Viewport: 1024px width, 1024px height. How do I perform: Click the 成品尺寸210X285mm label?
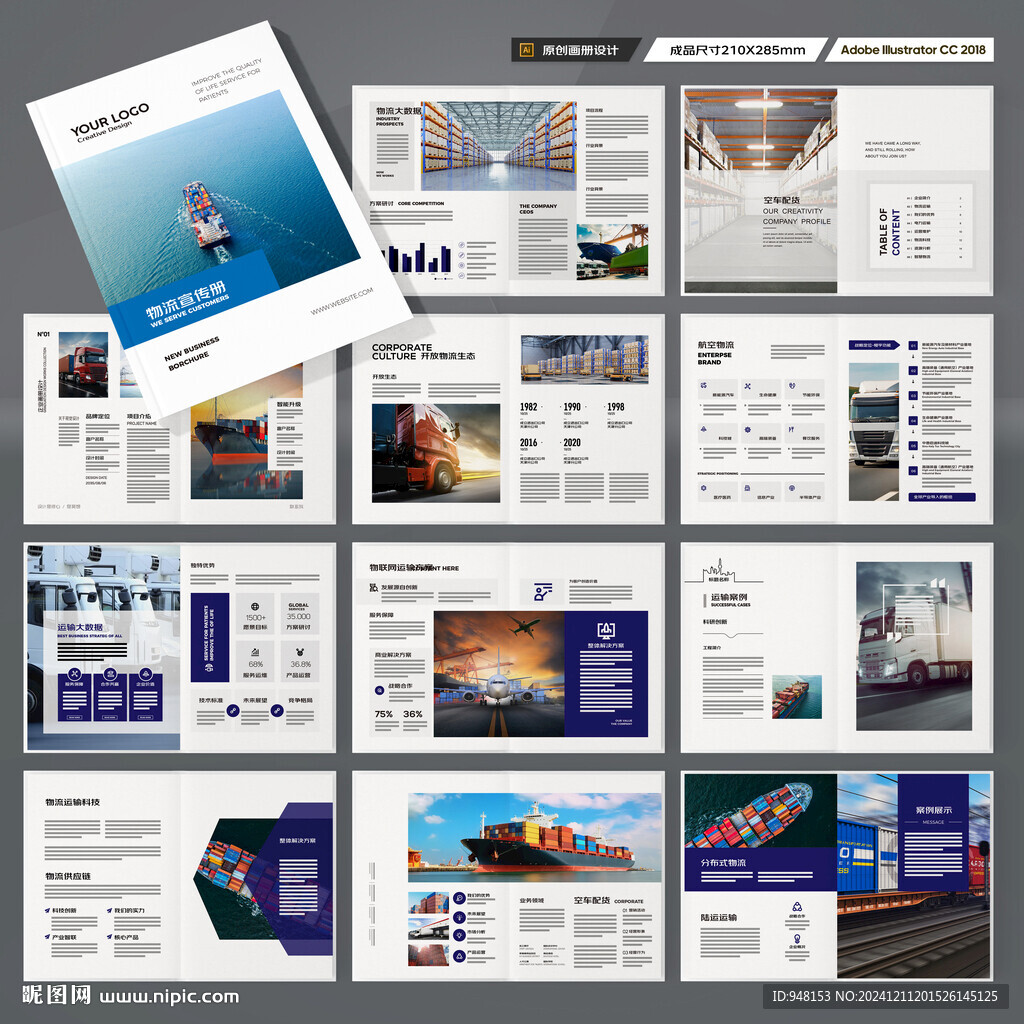[737, 50]
